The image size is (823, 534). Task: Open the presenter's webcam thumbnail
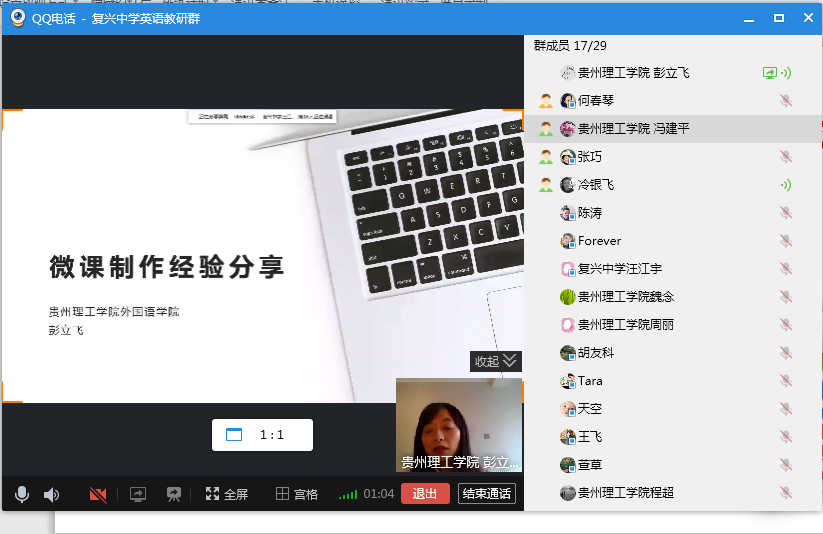(x=459, y=424)
